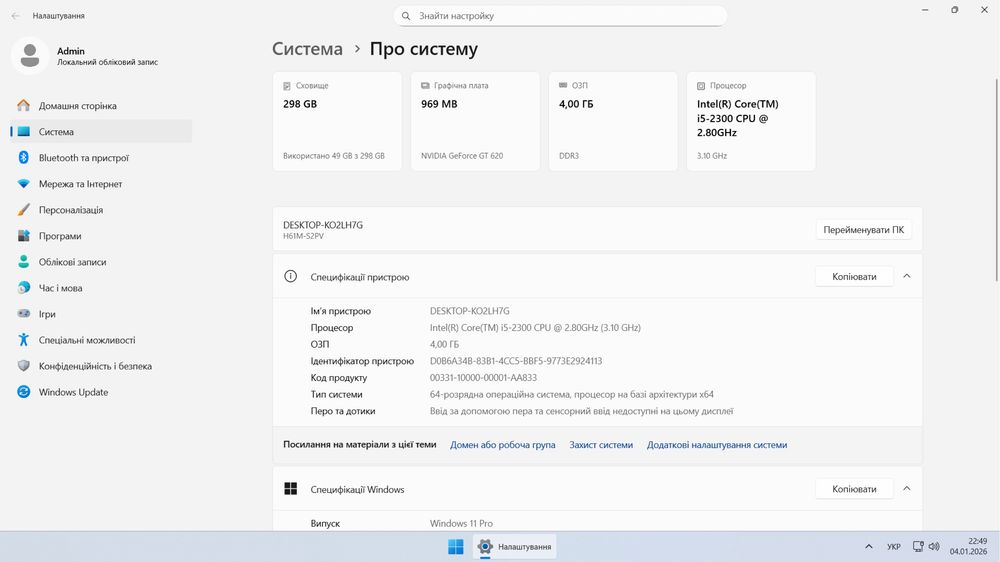
Task: Click the NVIDIA GeForce GT 620 text
Action: point(462,156)
